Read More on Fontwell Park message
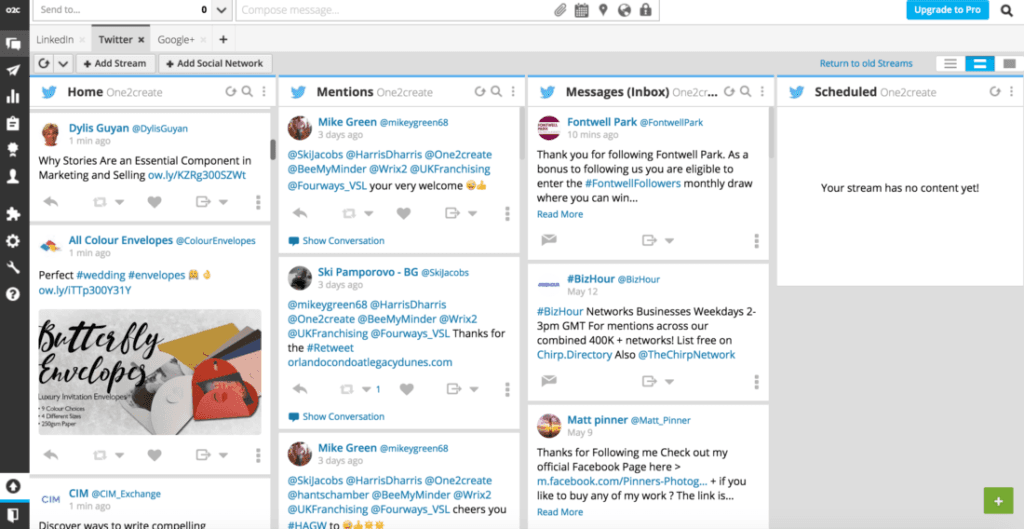The height and width of the screenshot is (529, 1024). point(560,214)
